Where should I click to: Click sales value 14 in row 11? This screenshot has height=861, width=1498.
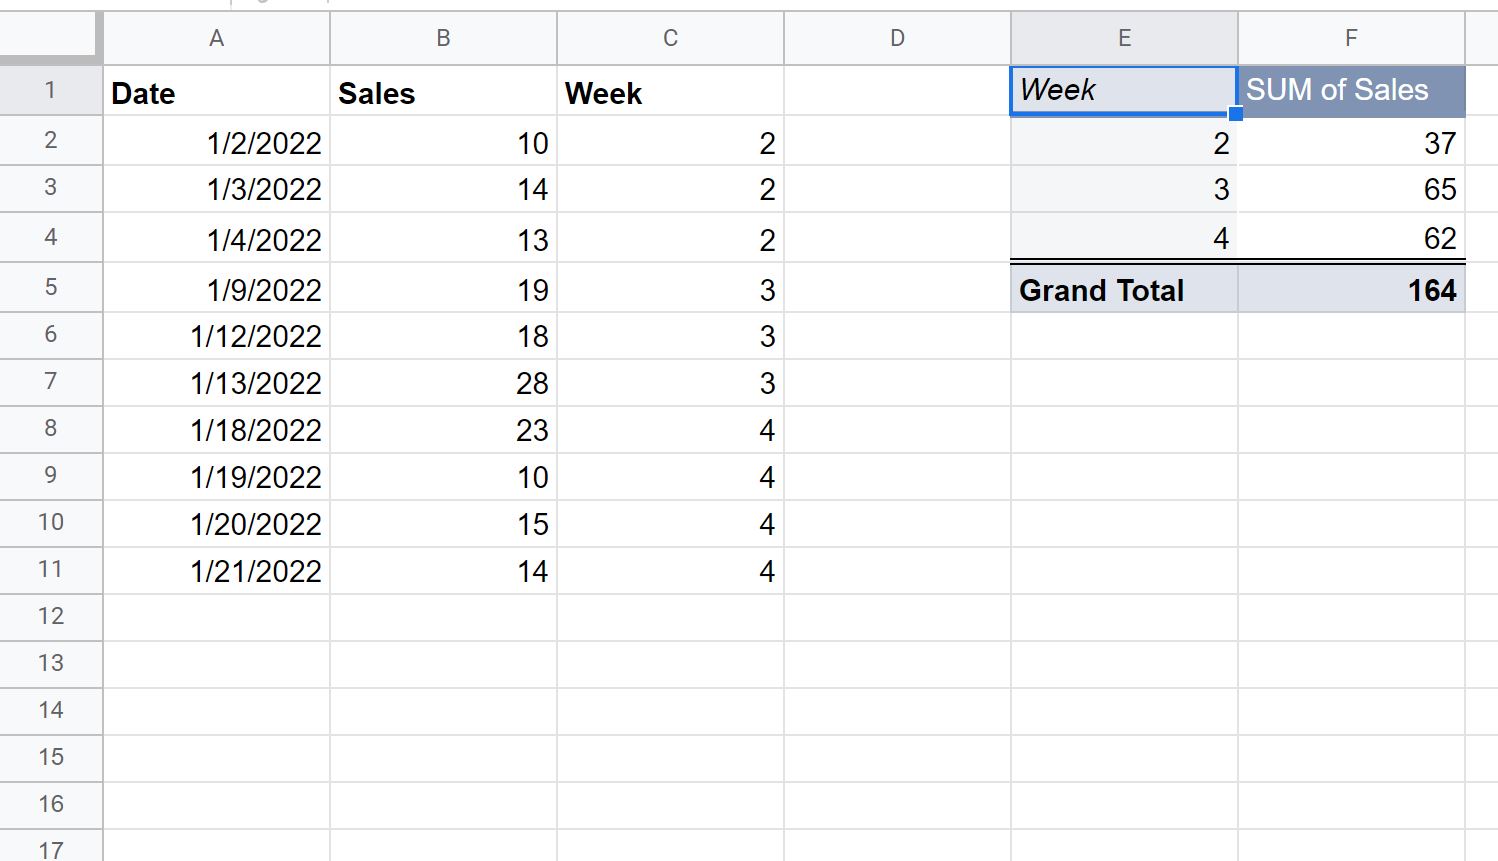coord(443,571)
